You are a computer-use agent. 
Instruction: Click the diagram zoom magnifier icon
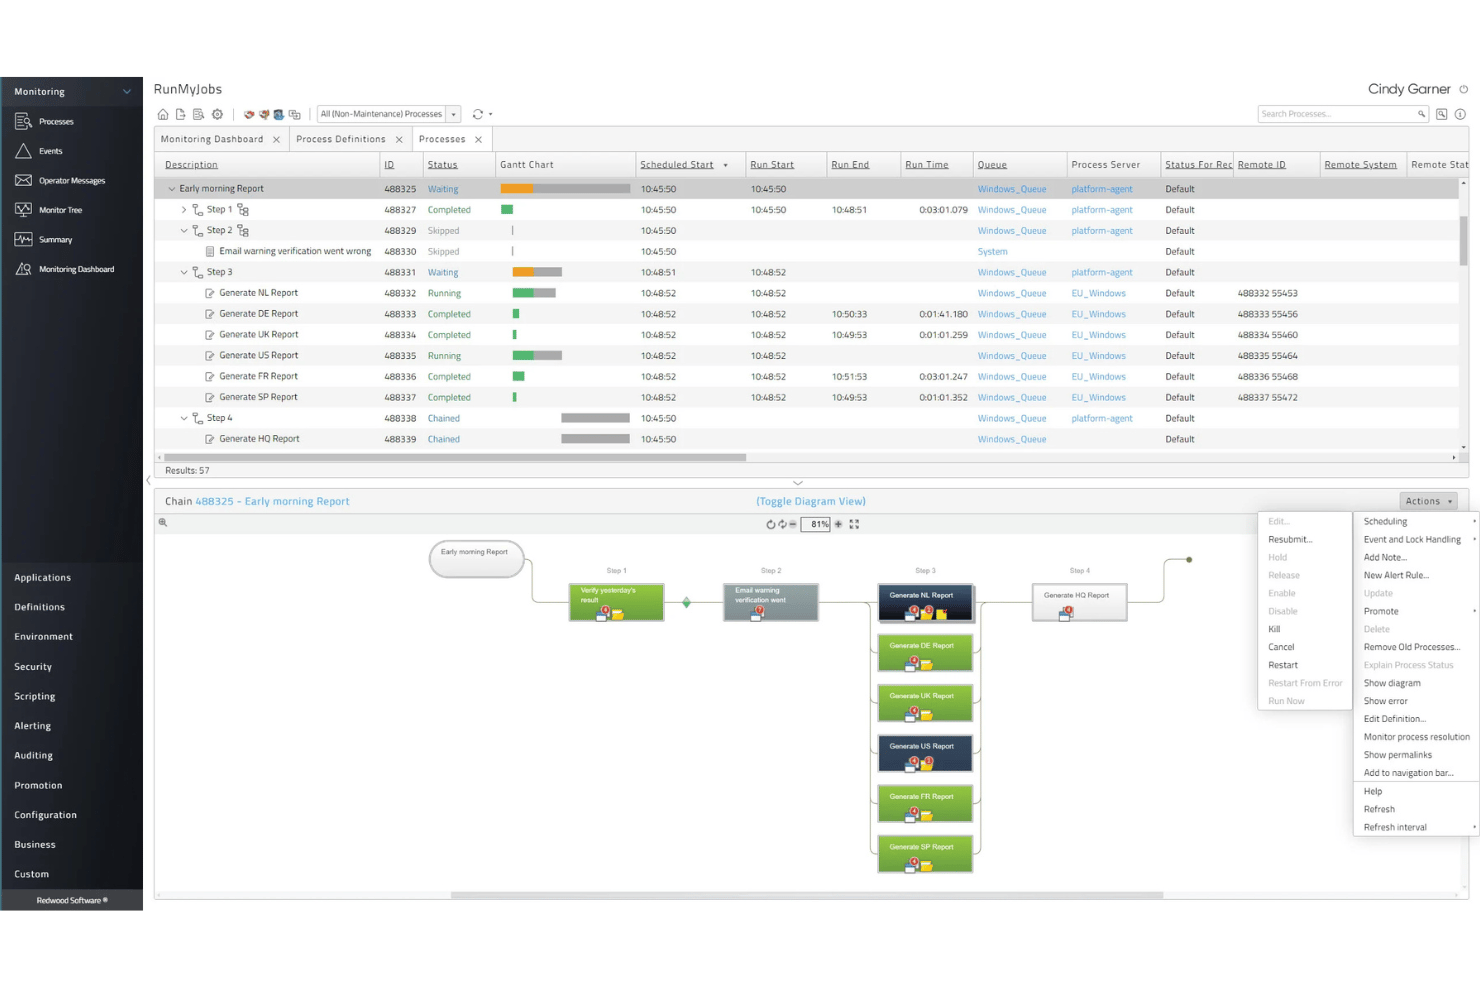[x=163, y=523]
